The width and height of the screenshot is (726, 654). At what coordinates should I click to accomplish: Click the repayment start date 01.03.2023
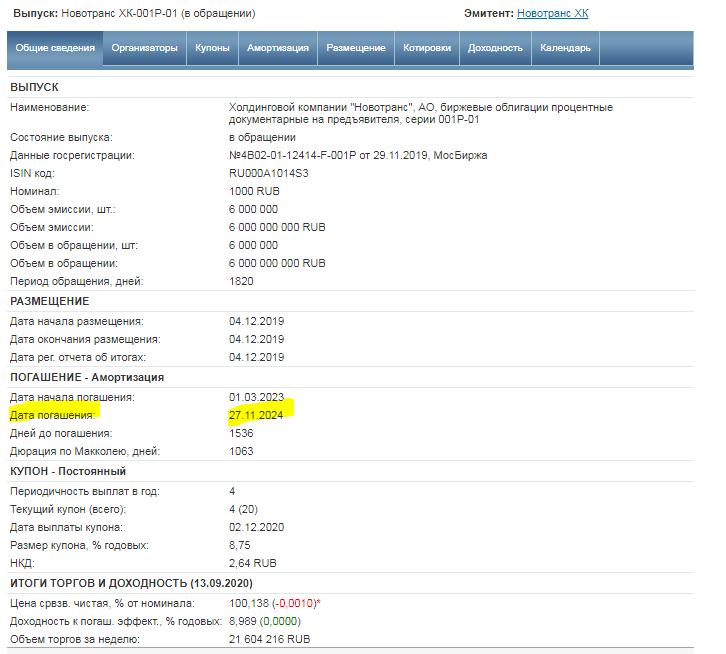click(257, 397)
